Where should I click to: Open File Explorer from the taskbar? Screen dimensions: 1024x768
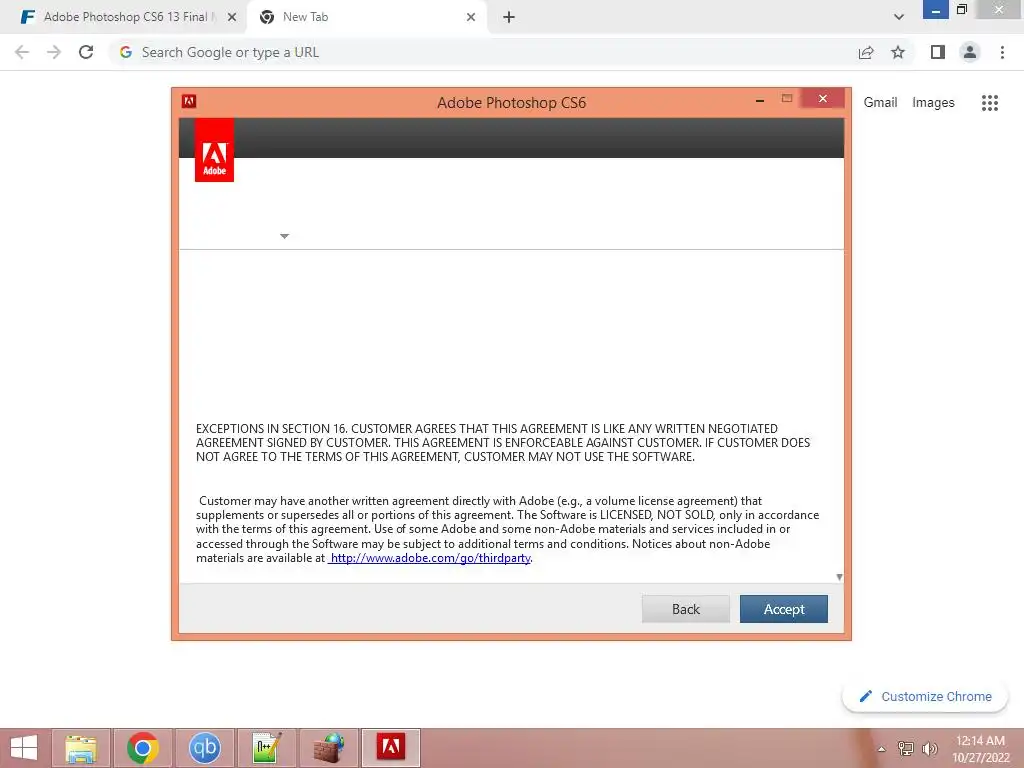[81, 748]
